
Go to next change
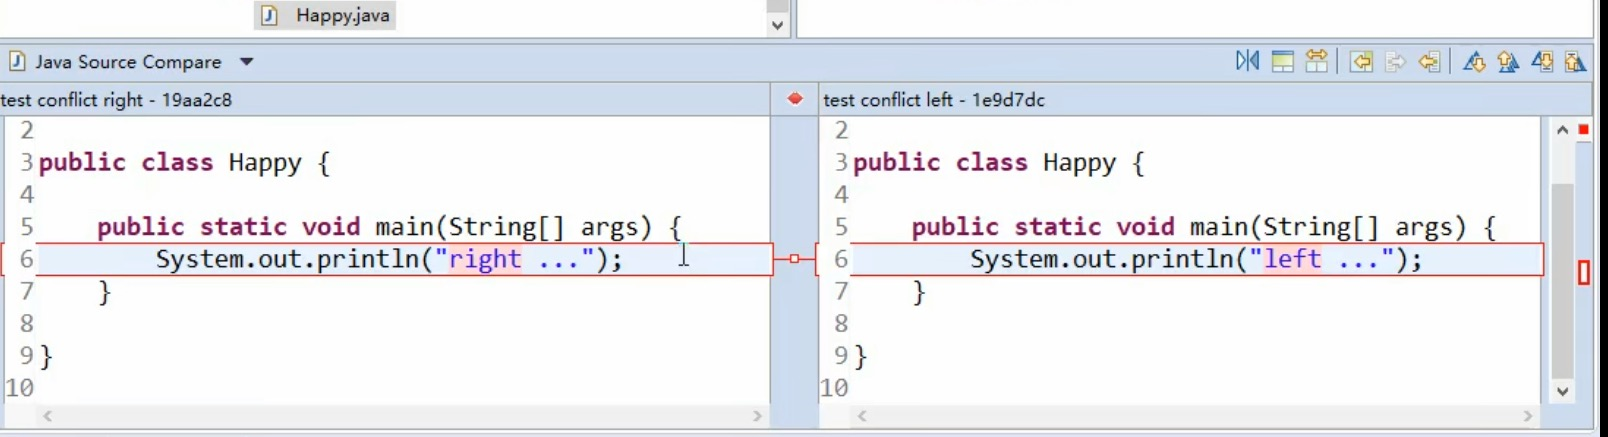(1542, 61)
